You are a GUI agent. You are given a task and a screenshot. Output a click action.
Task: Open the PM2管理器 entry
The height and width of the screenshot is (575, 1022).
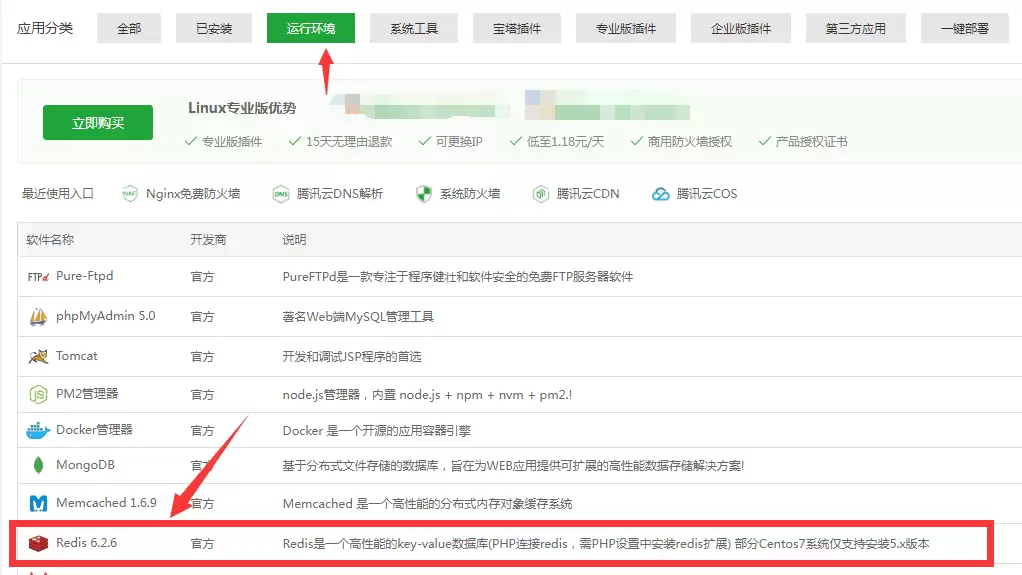[x=87, y=394]
